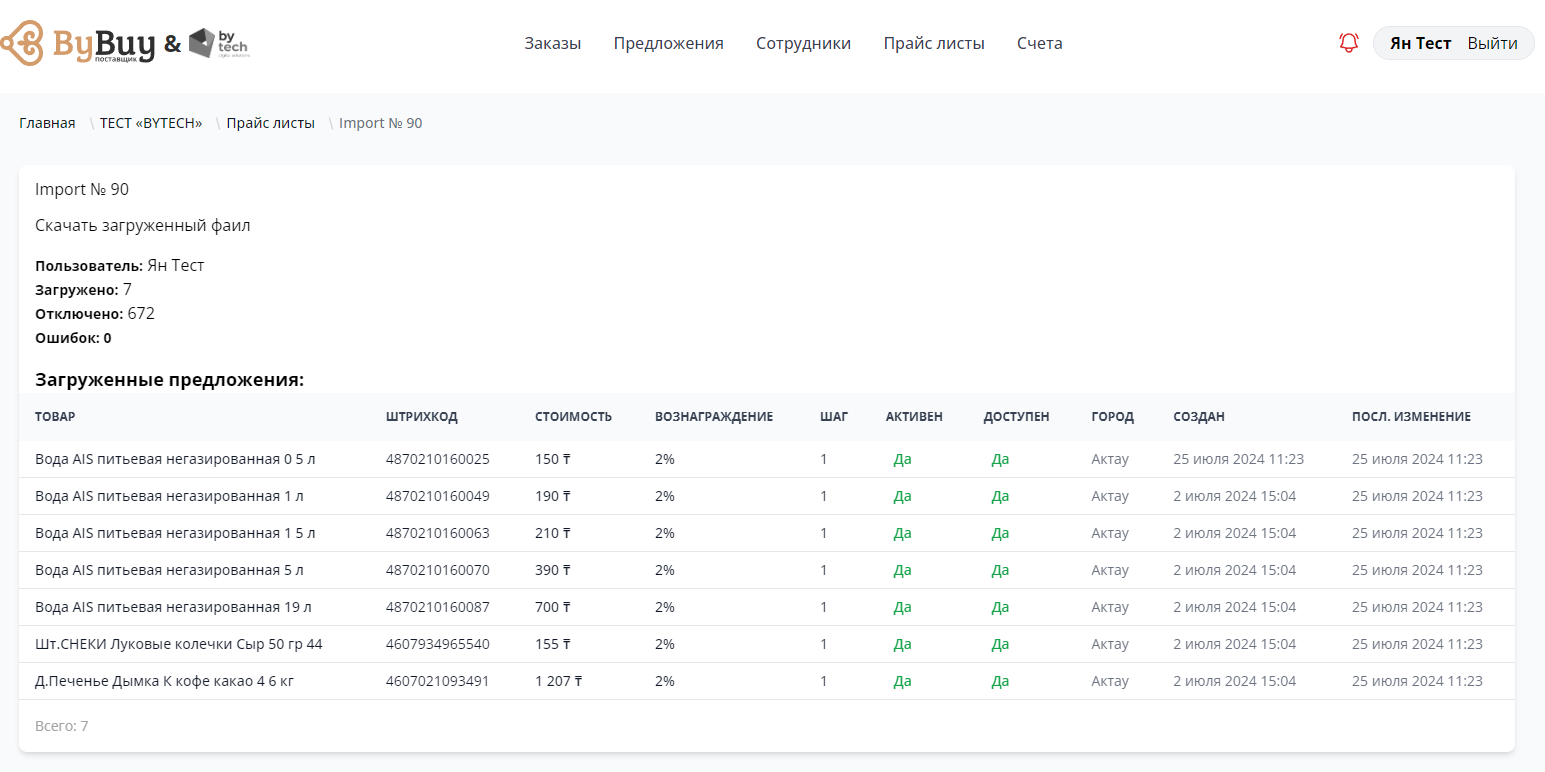Click barcode 4607934965540 cell
The width and height of the screenshot is (1545, 772).
(x=437, y=644)
